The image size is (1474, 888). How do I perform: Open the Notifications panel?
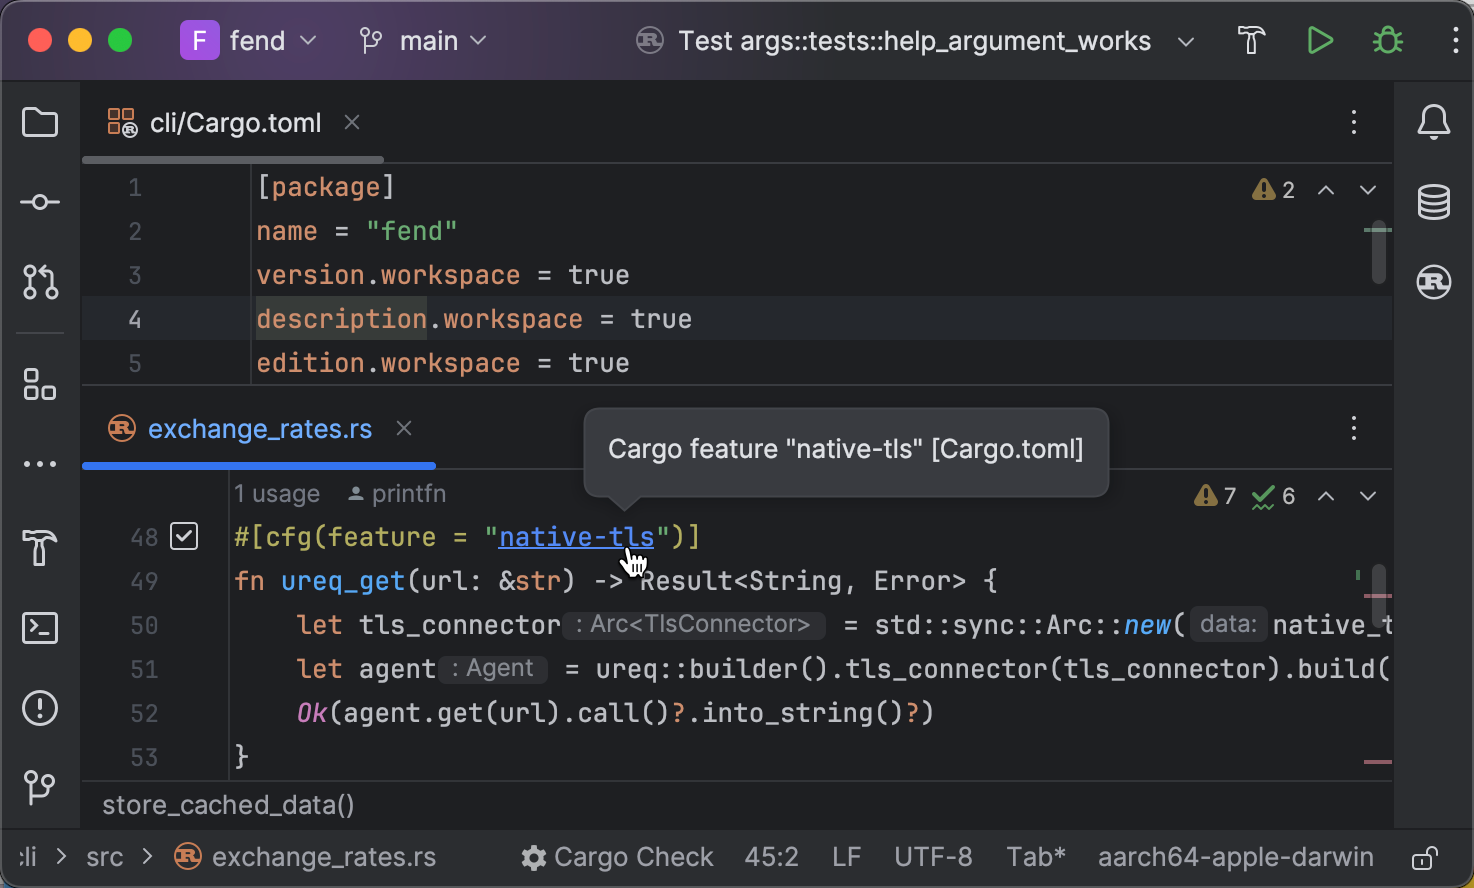pos(1433,122)
